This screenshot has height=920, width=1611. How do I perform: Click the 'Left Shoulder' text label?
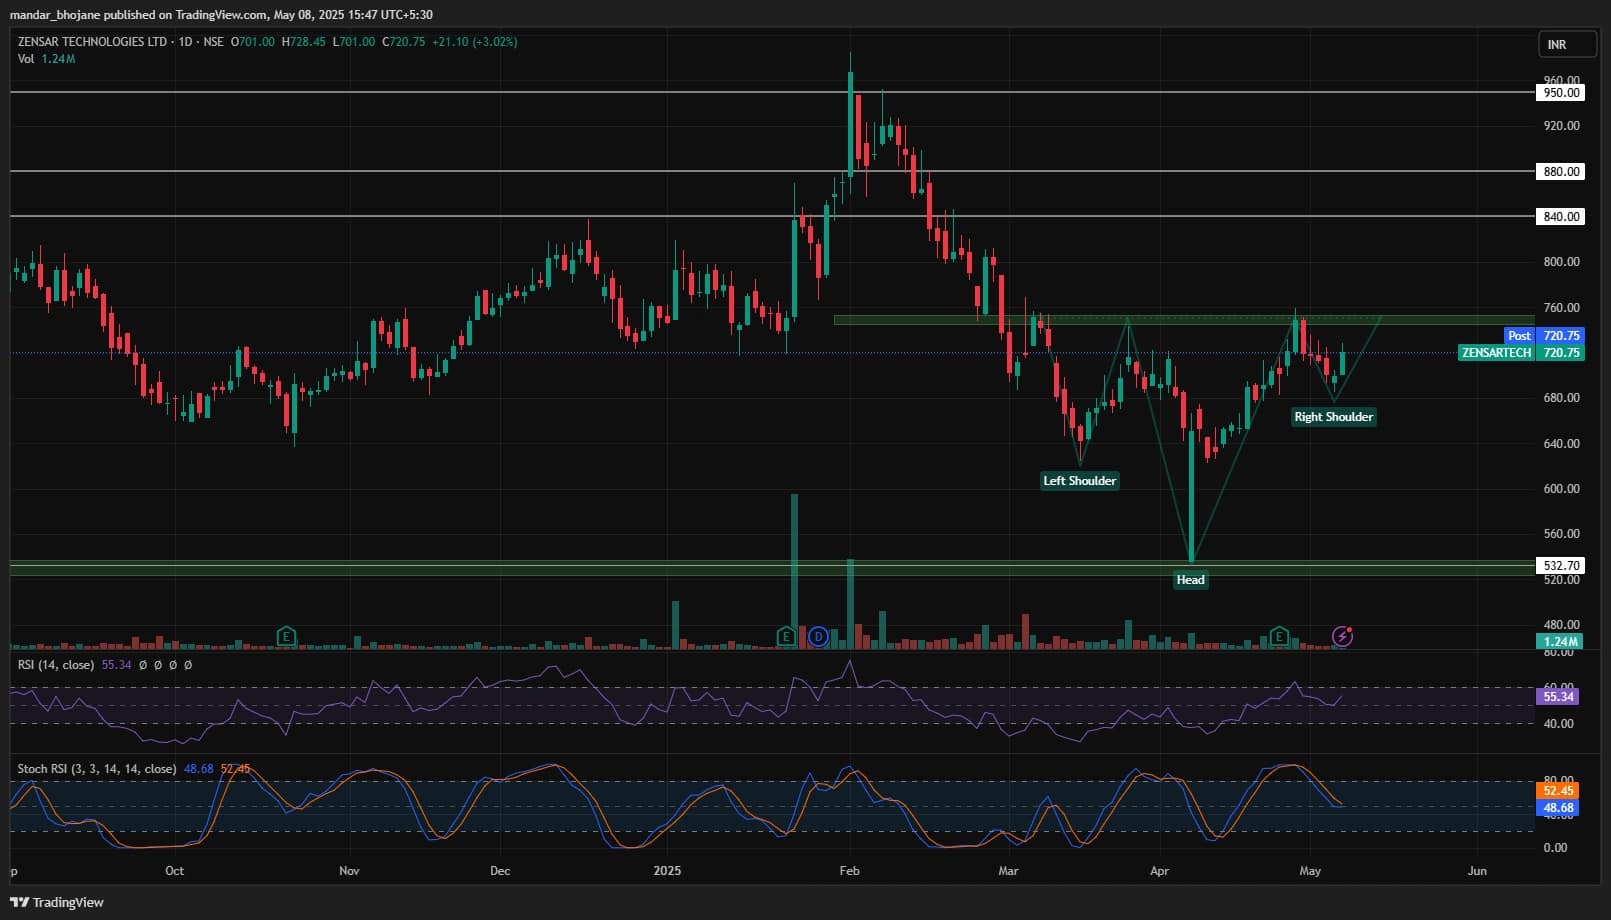[x=1079, y=481]
